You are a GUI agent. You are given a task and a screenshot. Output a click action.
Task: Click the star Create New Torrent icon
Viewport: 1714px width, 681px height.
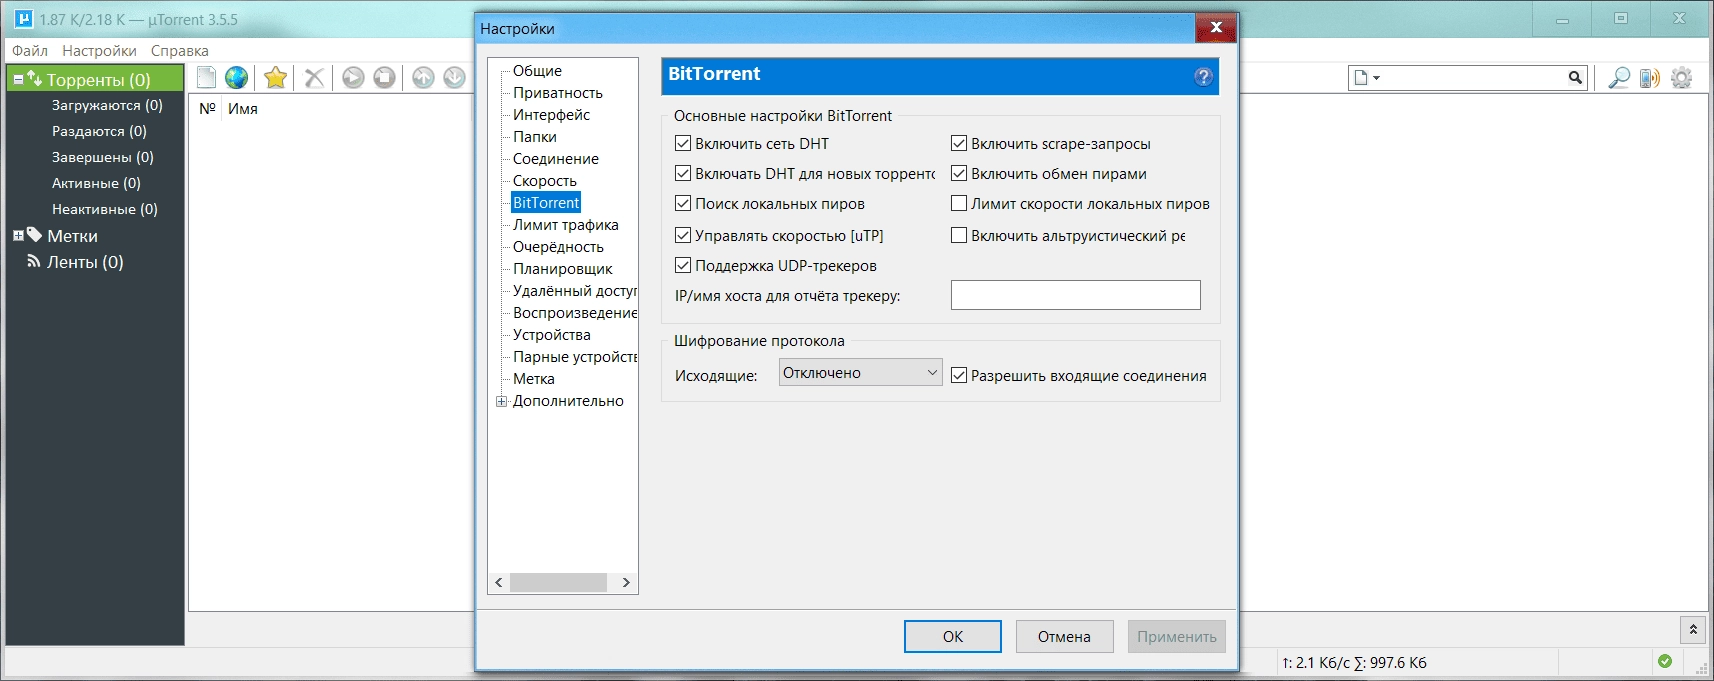(x=276, y=77)
